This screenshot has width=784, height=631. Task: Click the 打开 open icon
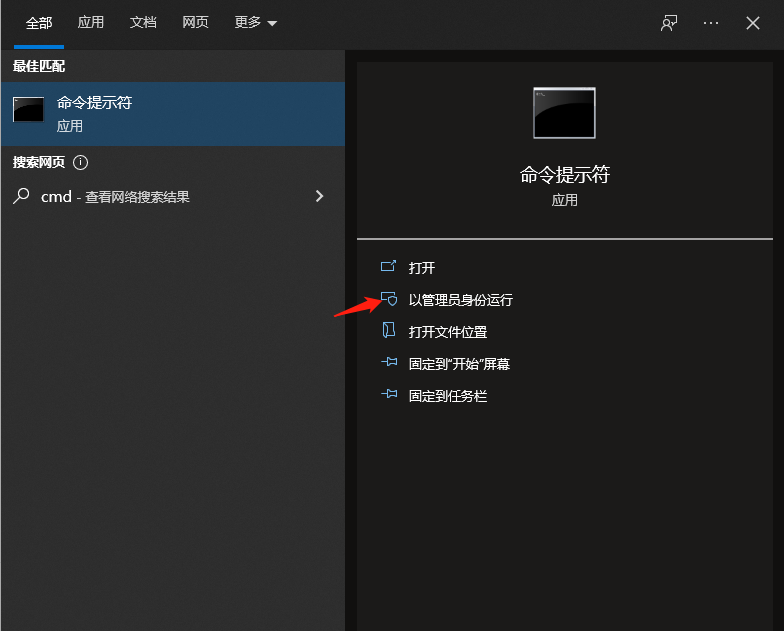[x=388, y=266]
